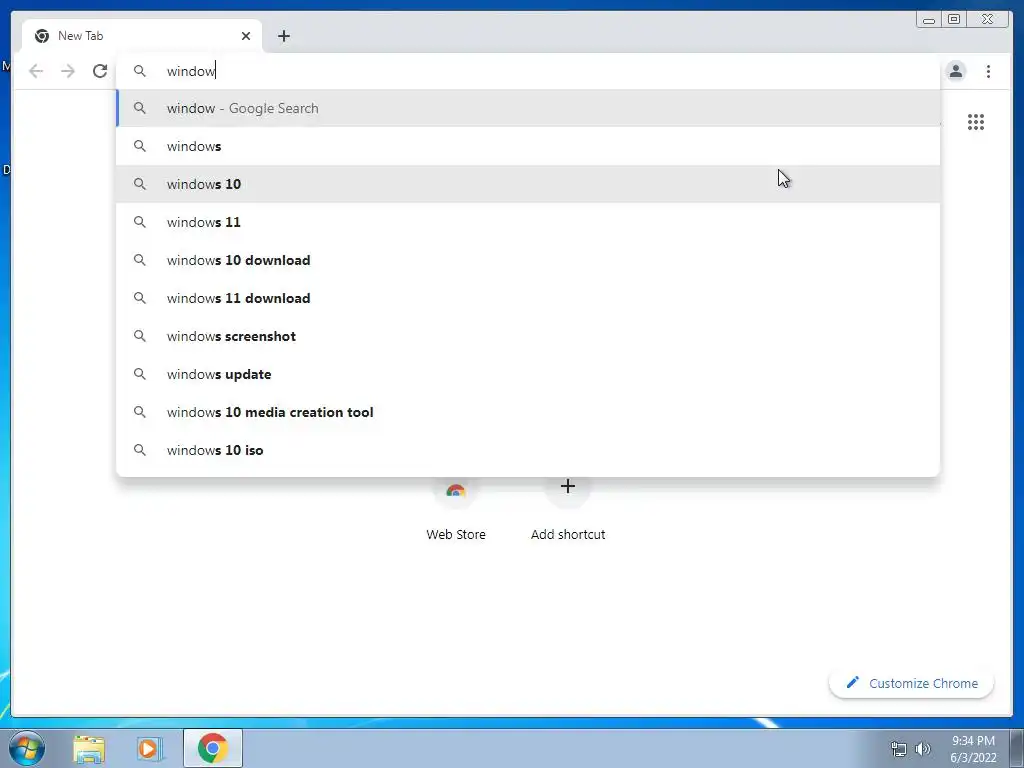Viewport: 1024px width, 768px height.
Task: Choose the "window - Google Search" suggestion
Action: (528, 108)
